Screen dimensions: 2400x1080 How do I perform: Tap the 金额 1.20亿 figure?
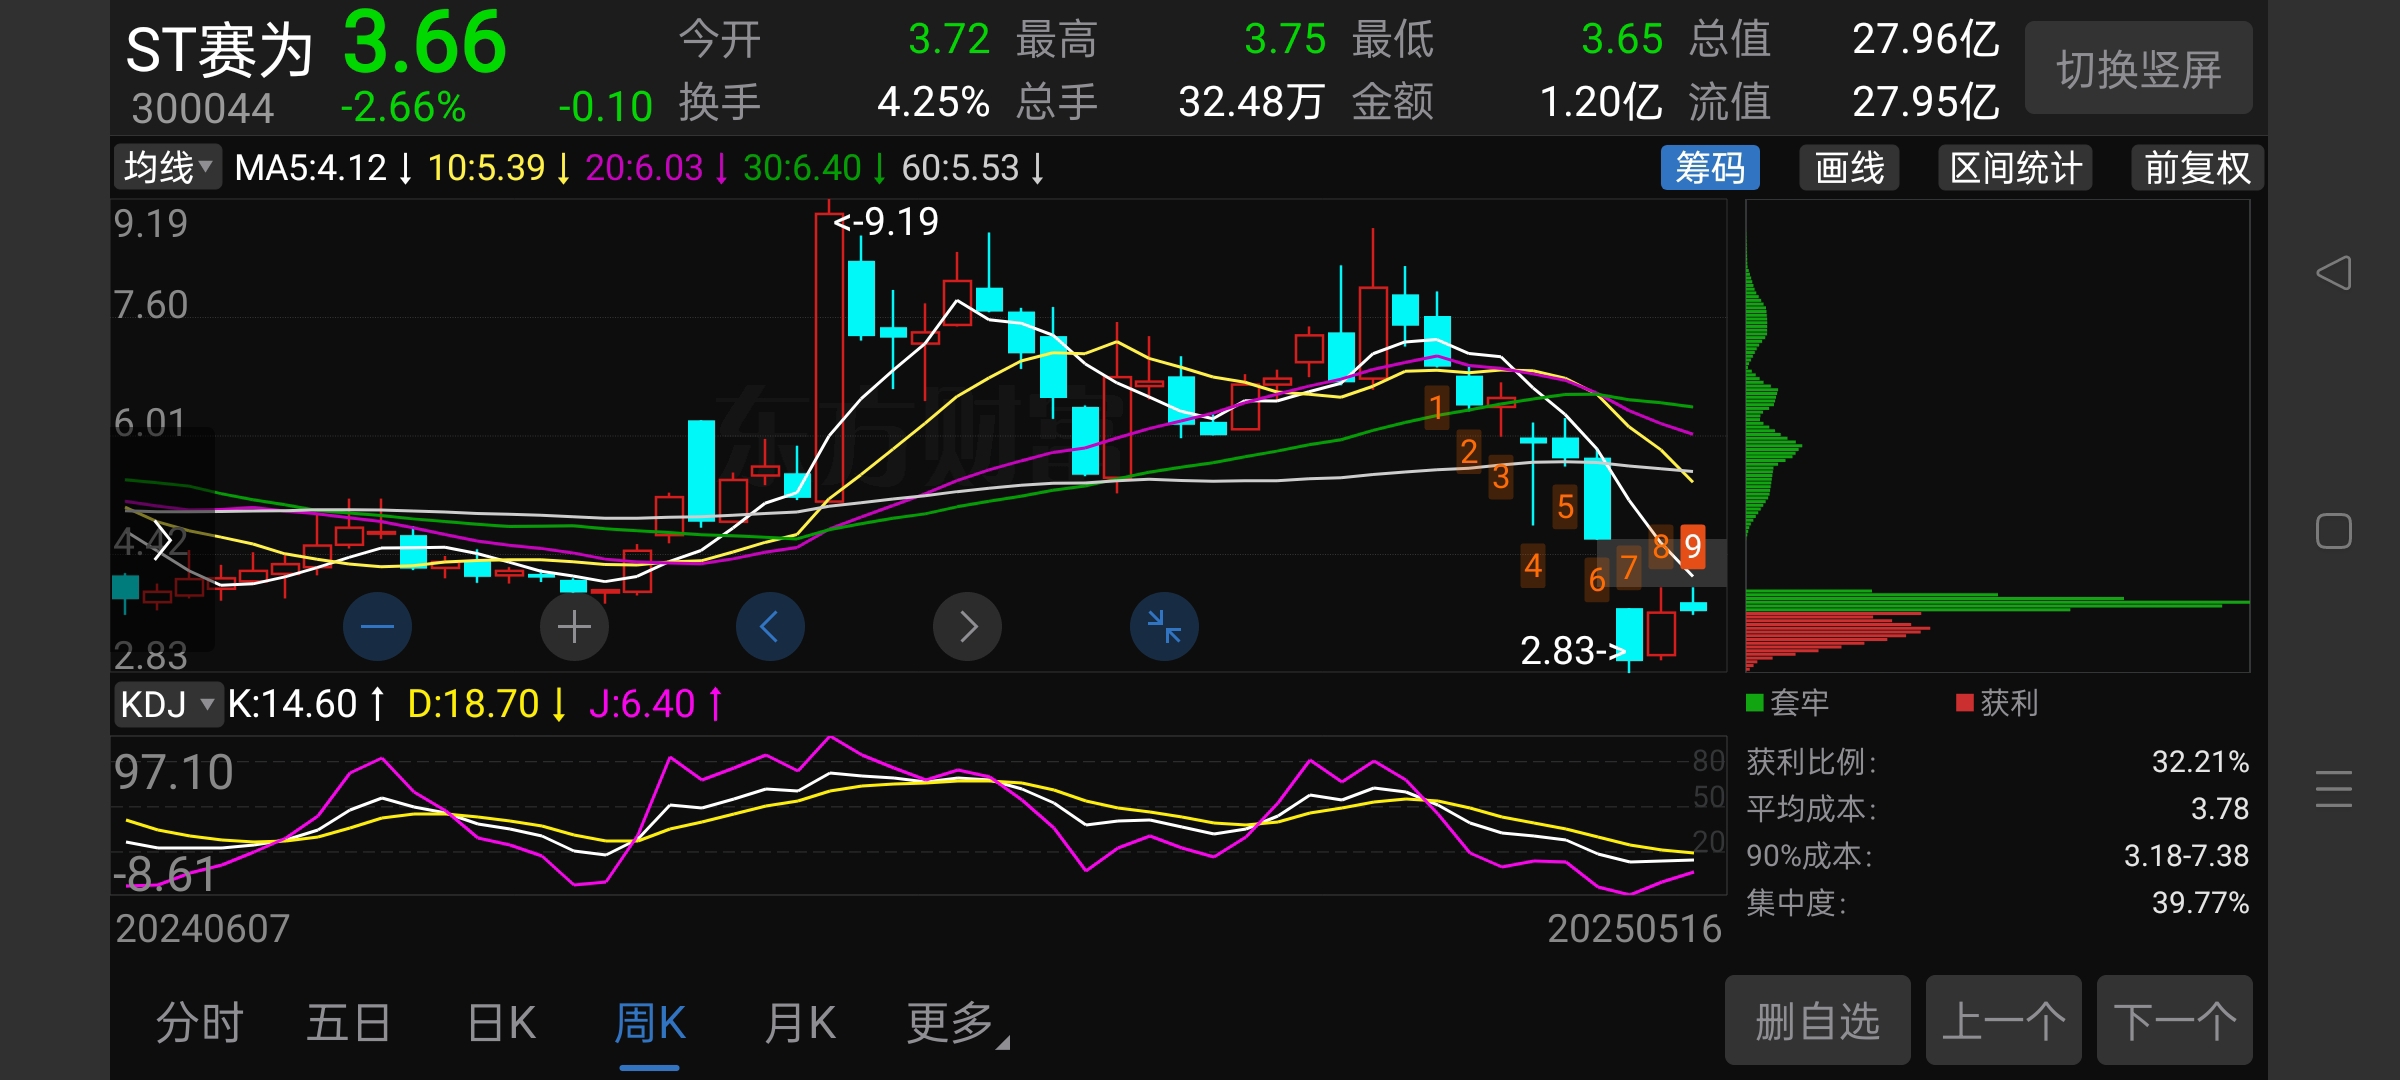tap(1600, 102)
